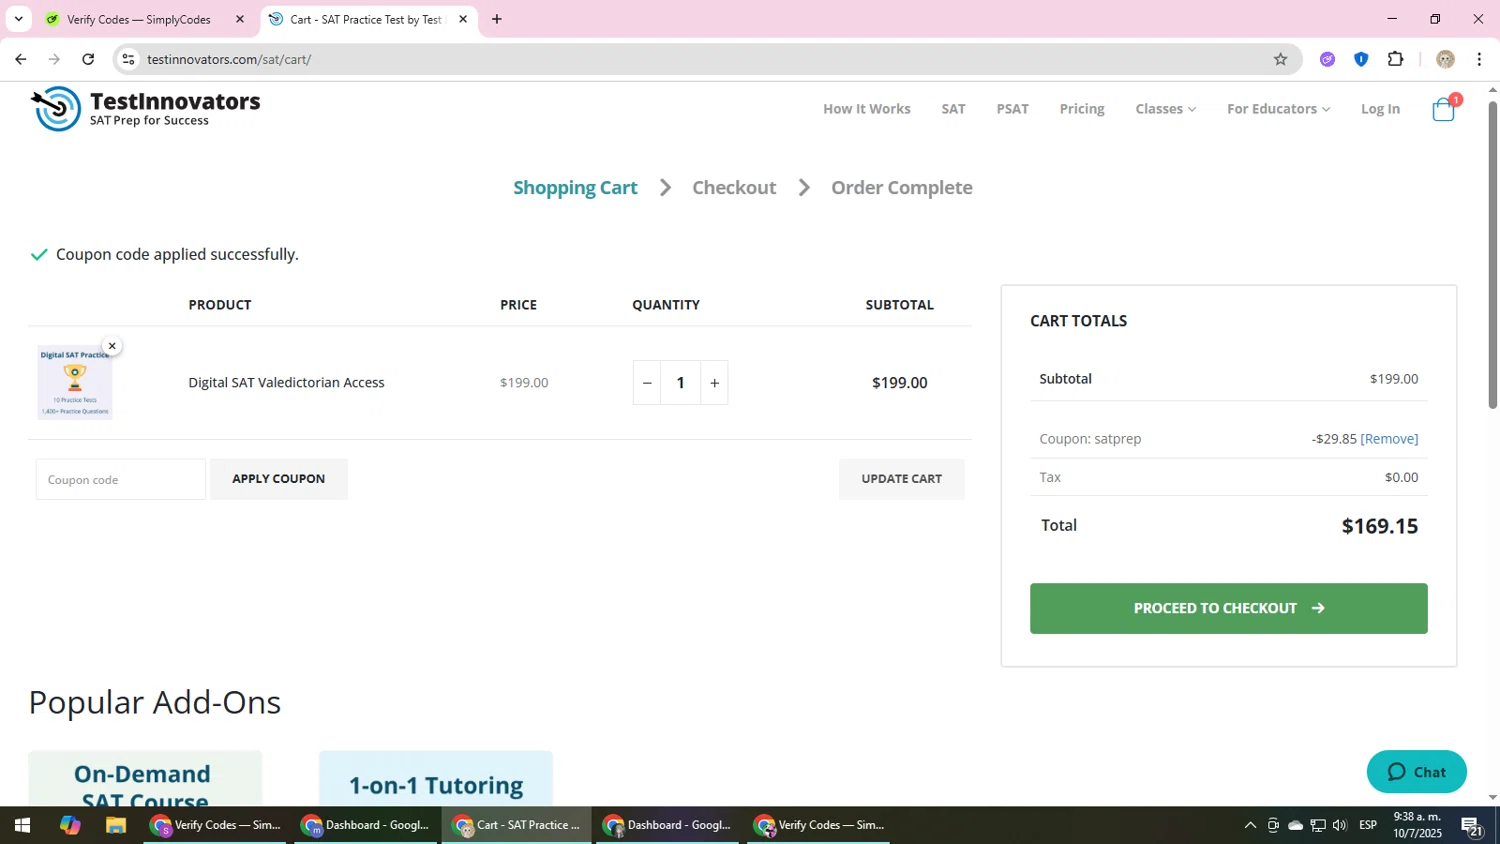
Task: Close the Verify Codes browser tab
Action: [240, 19]
